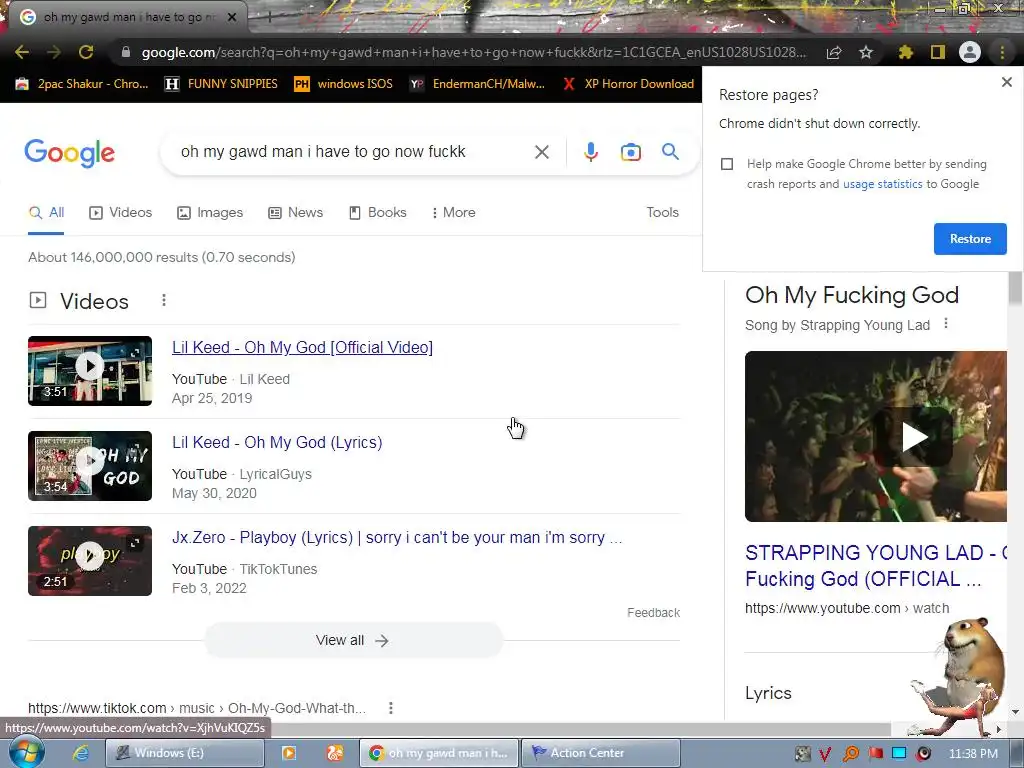
Task: Open options for Strapping Young Lad song
Action: click(946, 324)
